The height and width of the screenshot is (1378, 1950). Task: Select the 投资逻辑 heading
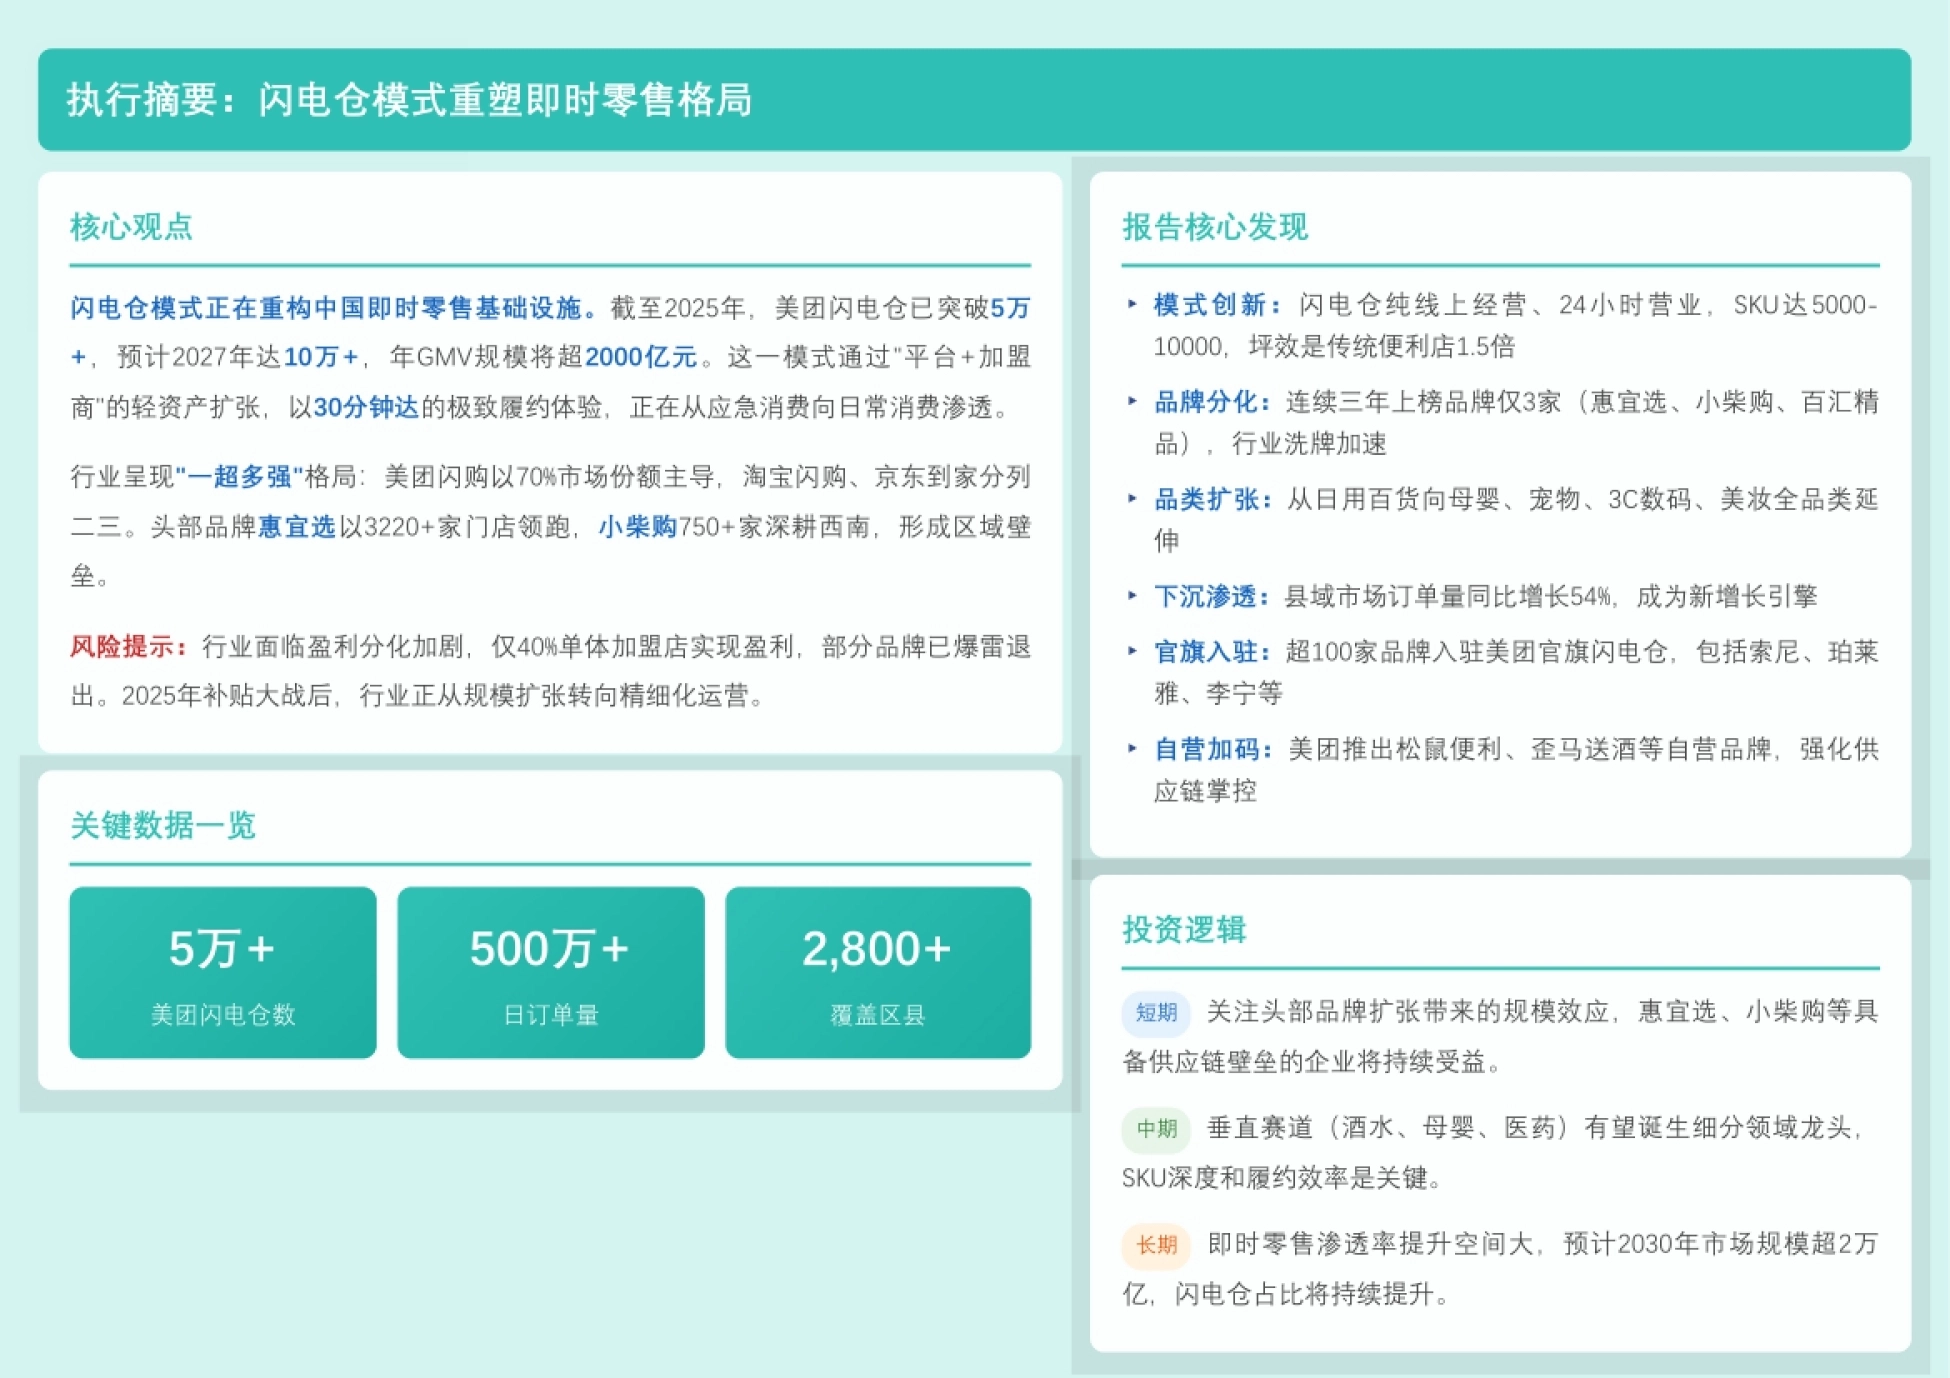(x=1184, y=930)
